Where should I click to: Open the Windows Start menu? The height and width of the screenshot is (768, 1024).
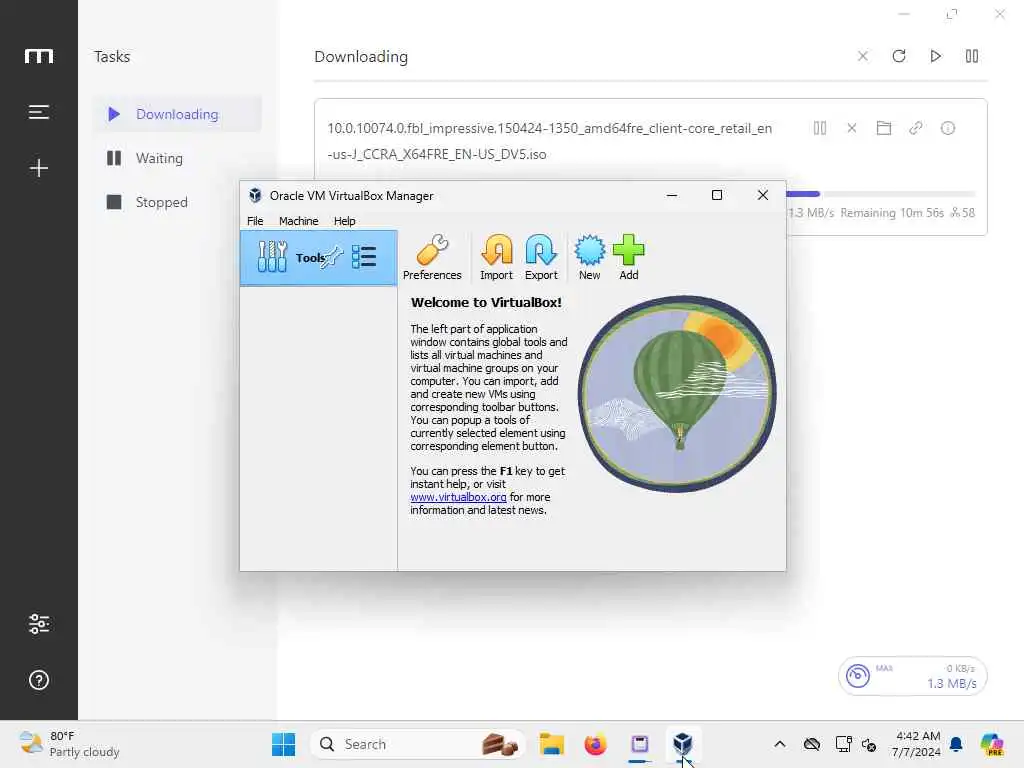click(283, 744)
